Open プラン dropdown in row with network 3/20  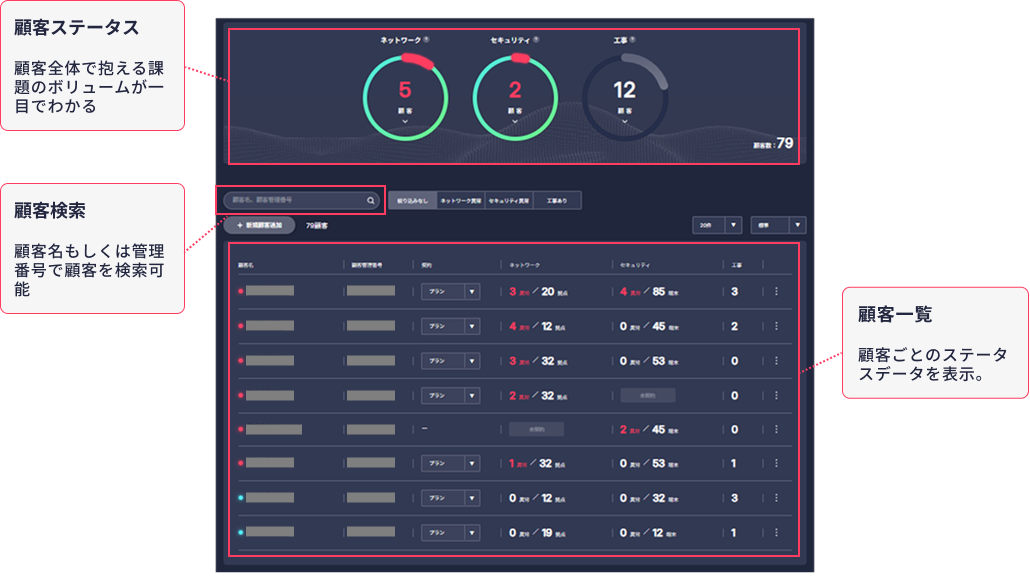(x=450, y=292)
